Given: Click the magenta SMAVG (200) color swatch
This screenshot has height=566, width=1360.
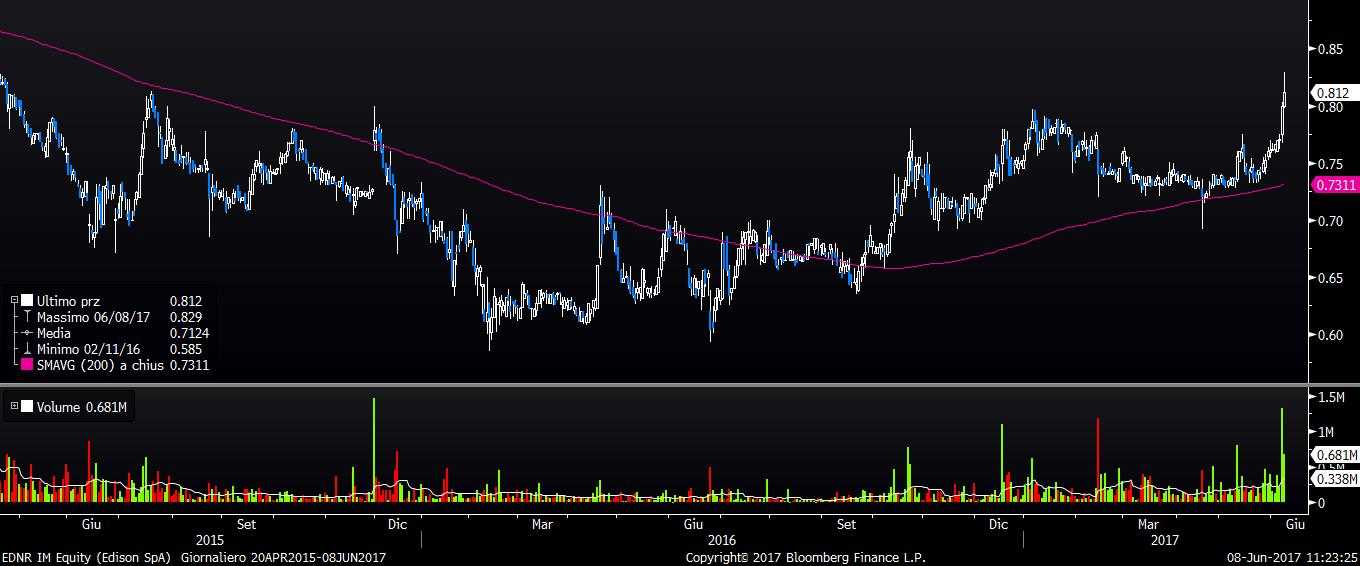Looking at the screenshot, I should [x=27, y=365].
